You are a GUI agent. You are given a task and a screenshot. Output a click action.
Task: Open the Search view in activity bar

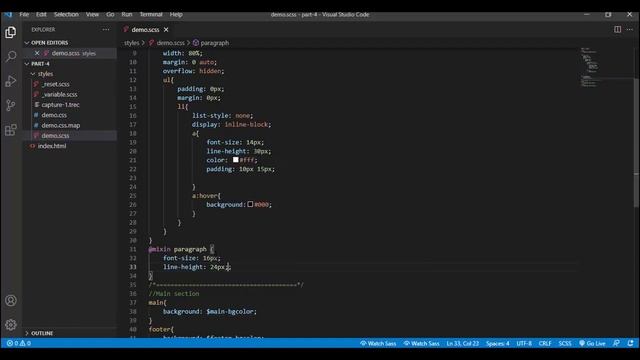pyautogui.click(x=11, y=56)
